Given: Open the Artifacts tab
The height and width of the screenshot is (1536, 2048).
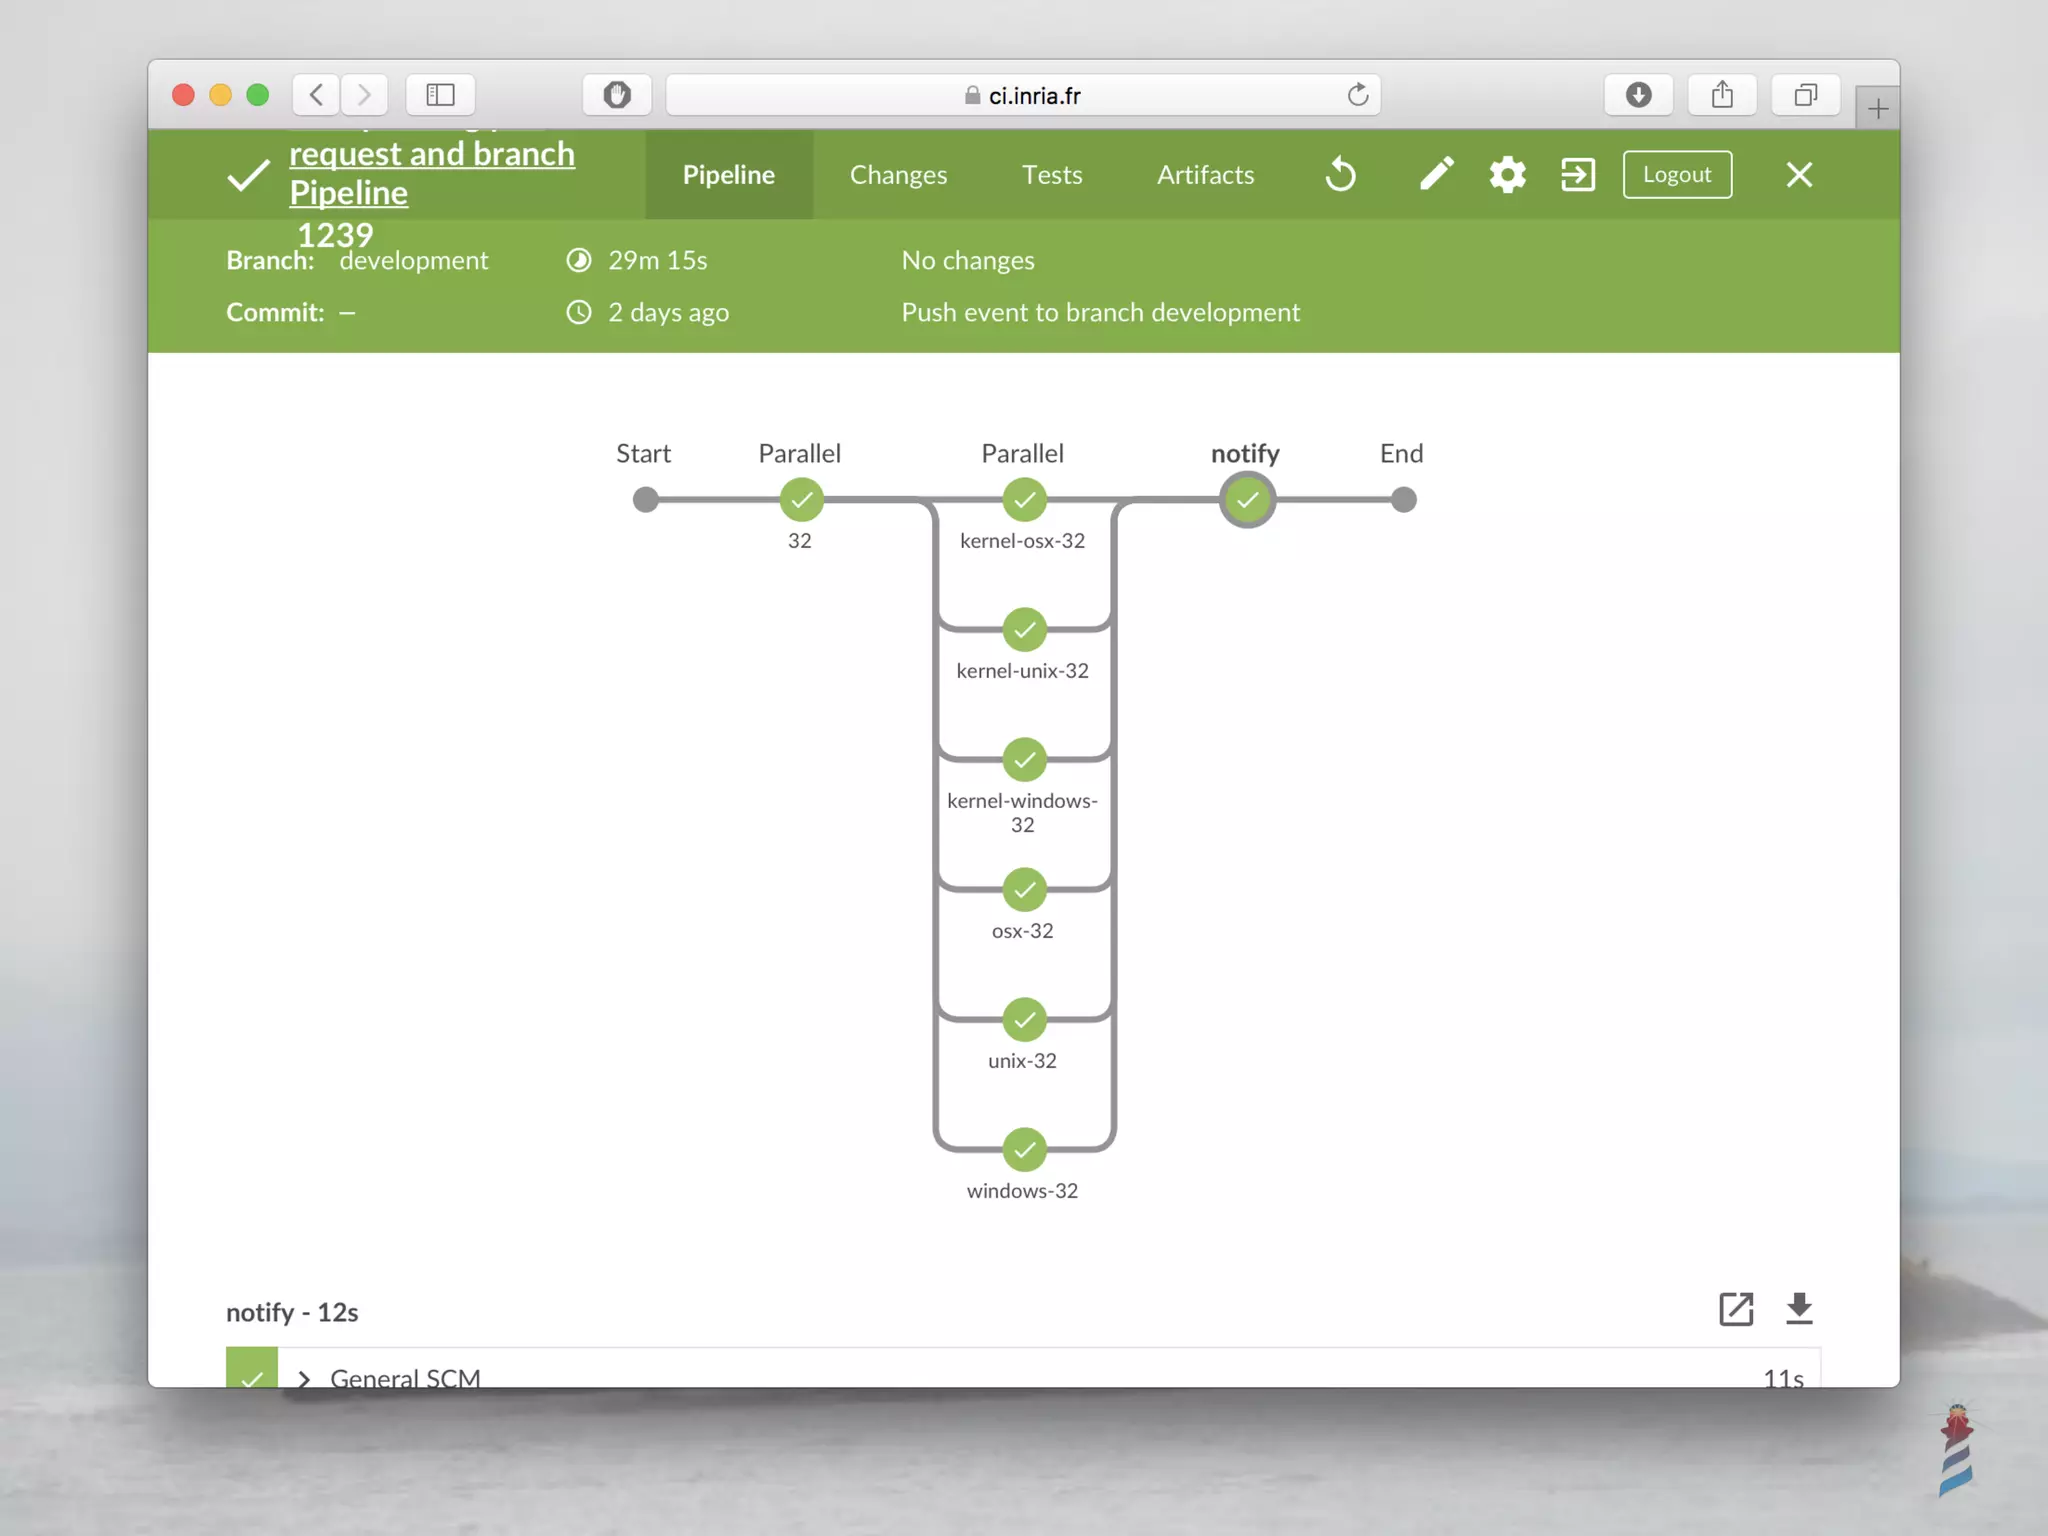Looking at the screenshot, I should (1205, 175).
